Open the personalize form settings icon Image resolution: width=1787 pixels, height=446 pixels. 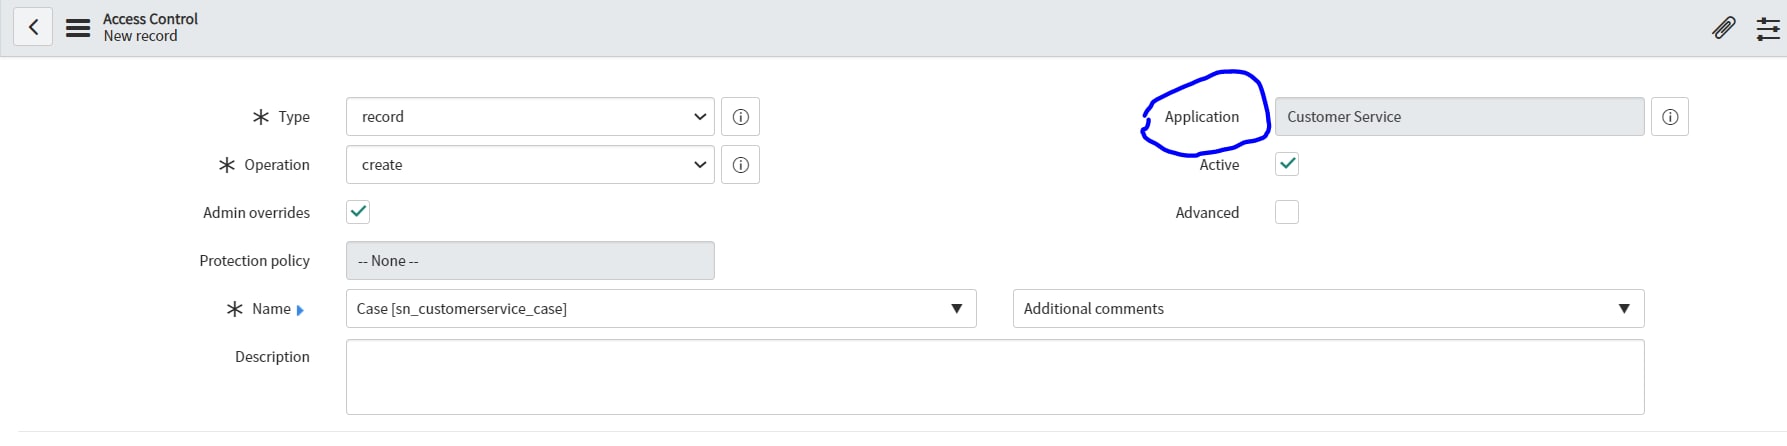(1768, 28)
